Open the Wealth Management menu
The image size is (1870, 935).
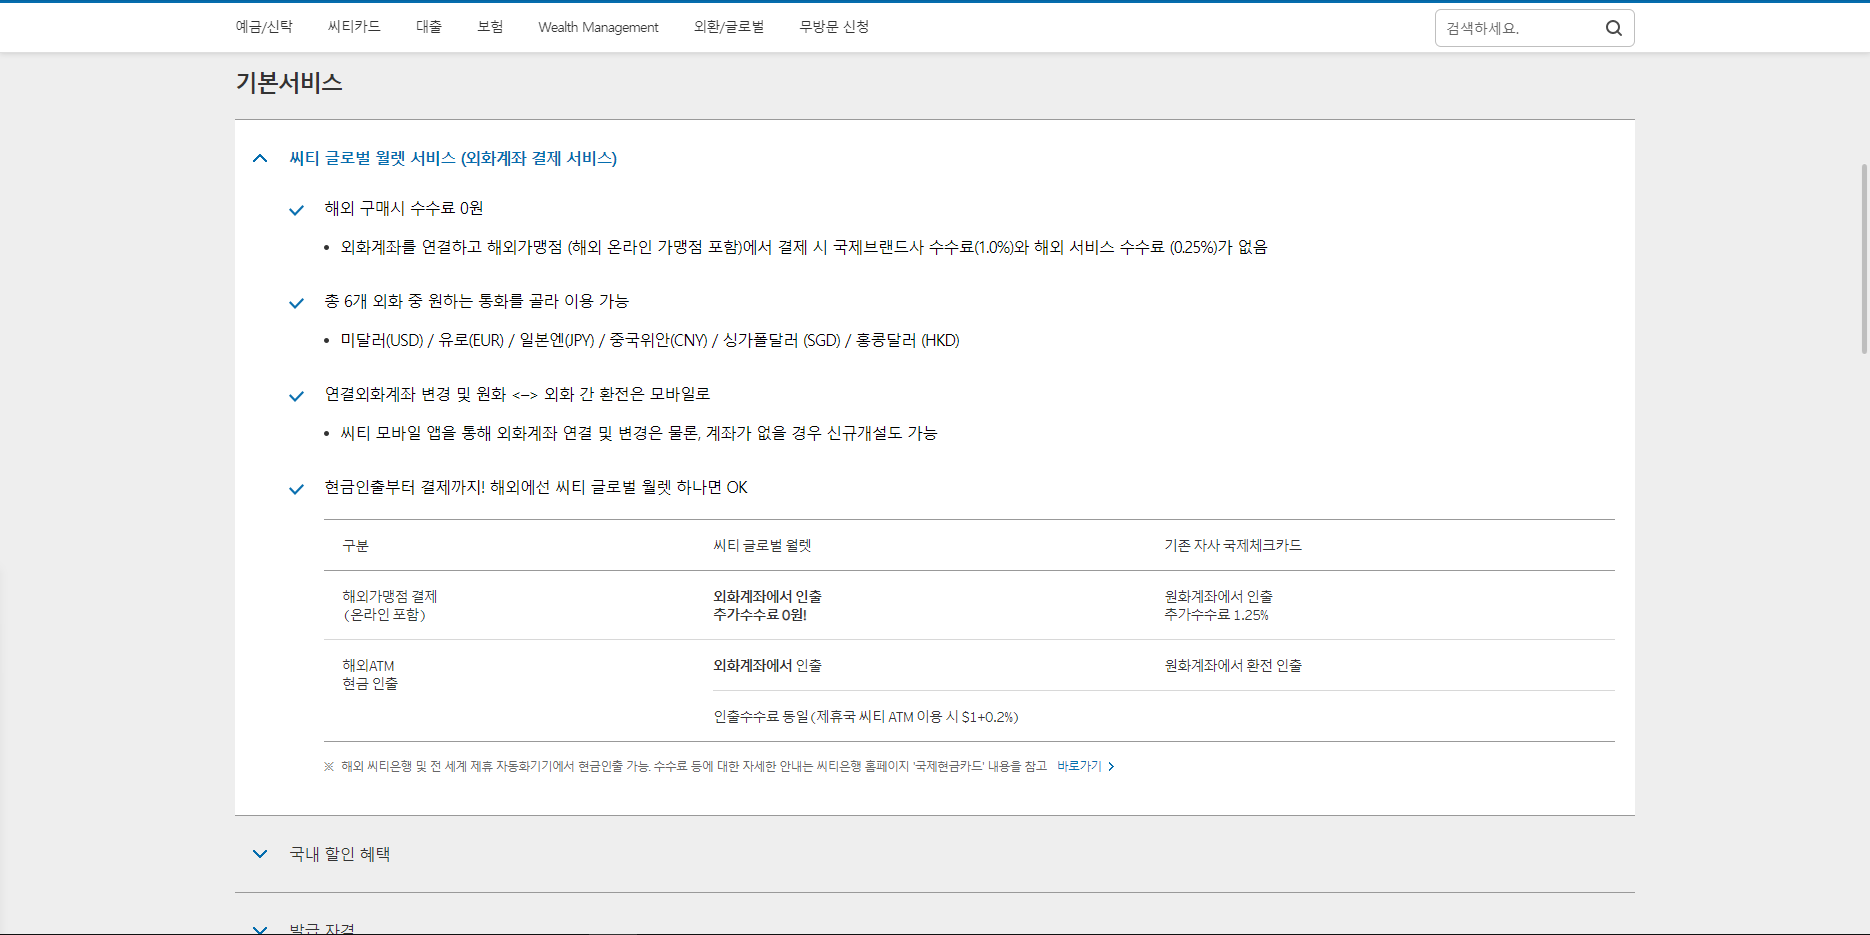click(x=598, y=27)
